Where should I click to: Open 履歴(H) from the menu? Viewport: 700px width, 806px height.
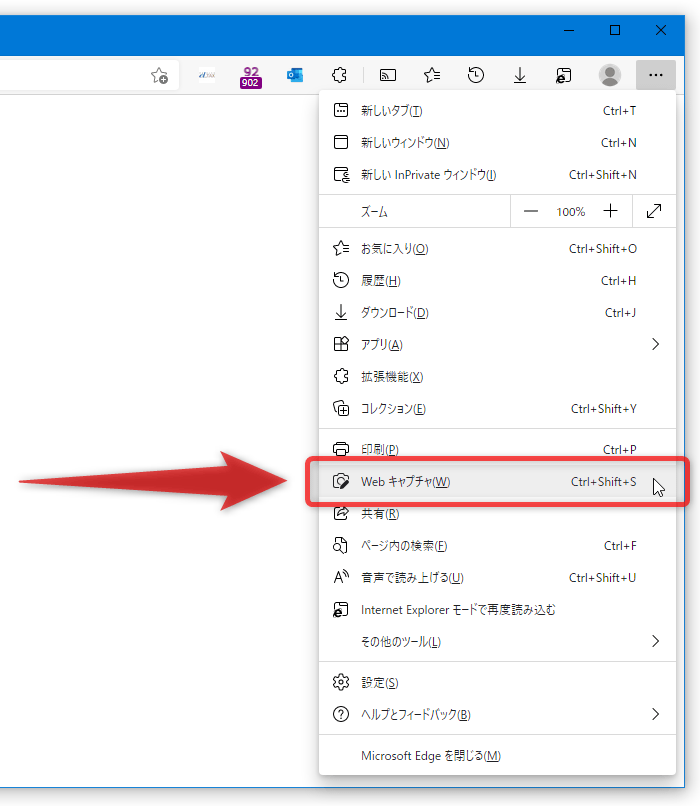(x=497, y=281)
